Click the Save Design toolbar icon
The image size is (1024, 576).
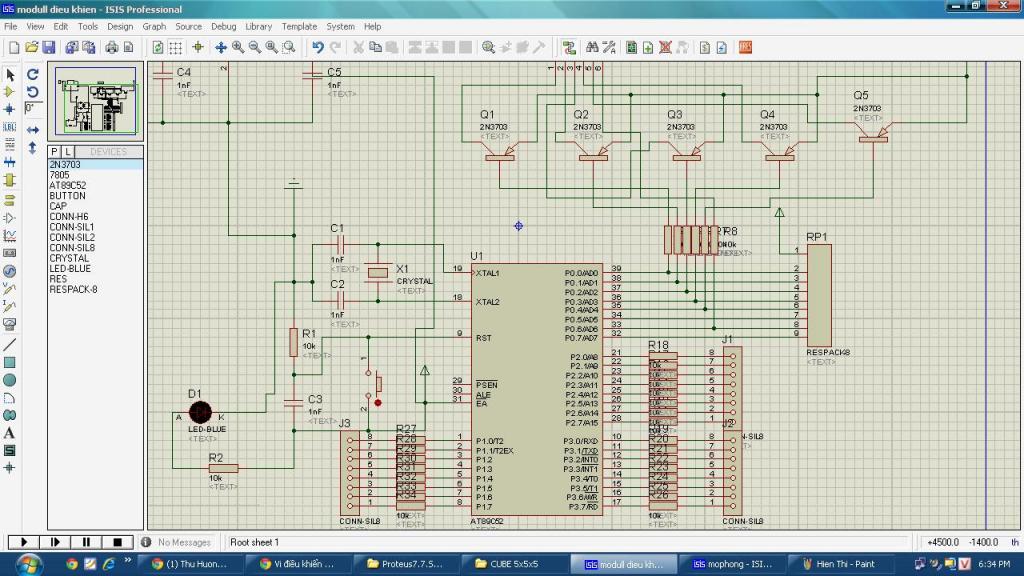coord(48,47)
